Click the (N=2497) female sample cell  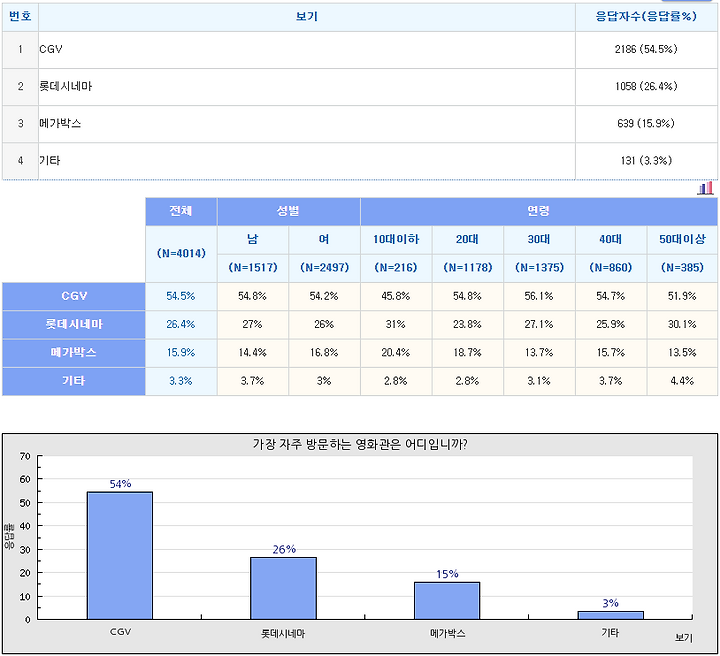[324, 268]
